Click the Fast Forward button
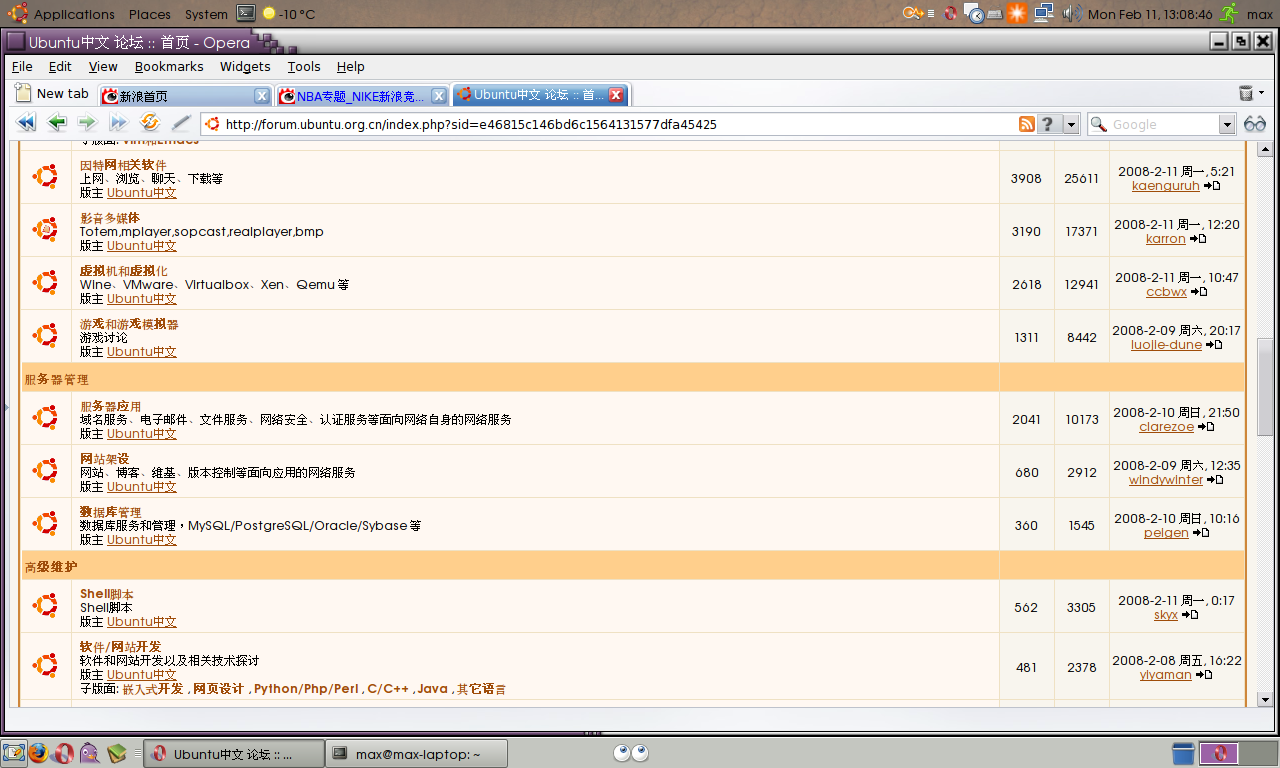Viewport: 1280px width, 768px height. point(118,123)
